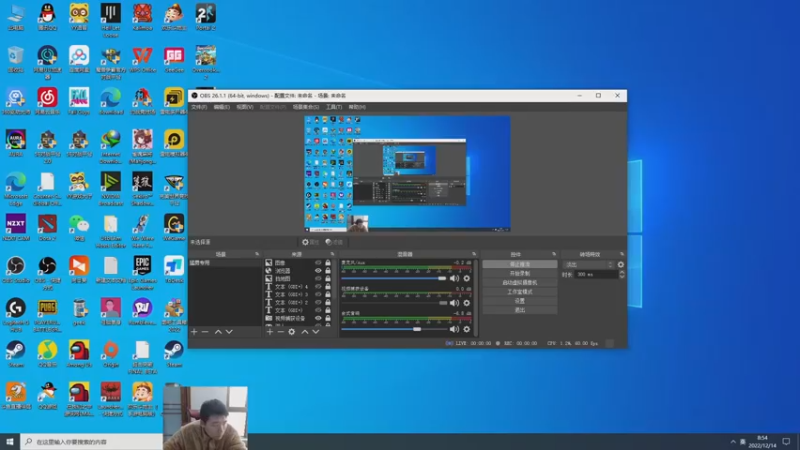Show hidden icons in system tray
Viewport: 800px width, 450px height.
pyautogui.click(x=733, y=441)
